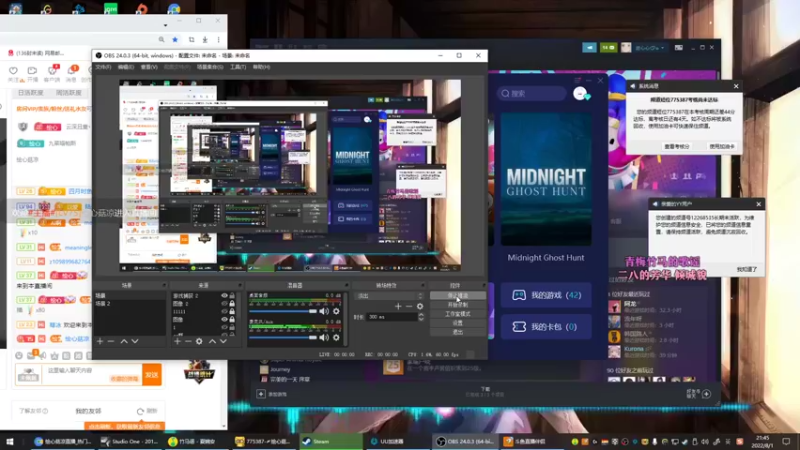Image resolution: width=800 pixels, height=450 pixels.
Task: Click the download icon in browser toolbar
Action: (x=205, y=39)
